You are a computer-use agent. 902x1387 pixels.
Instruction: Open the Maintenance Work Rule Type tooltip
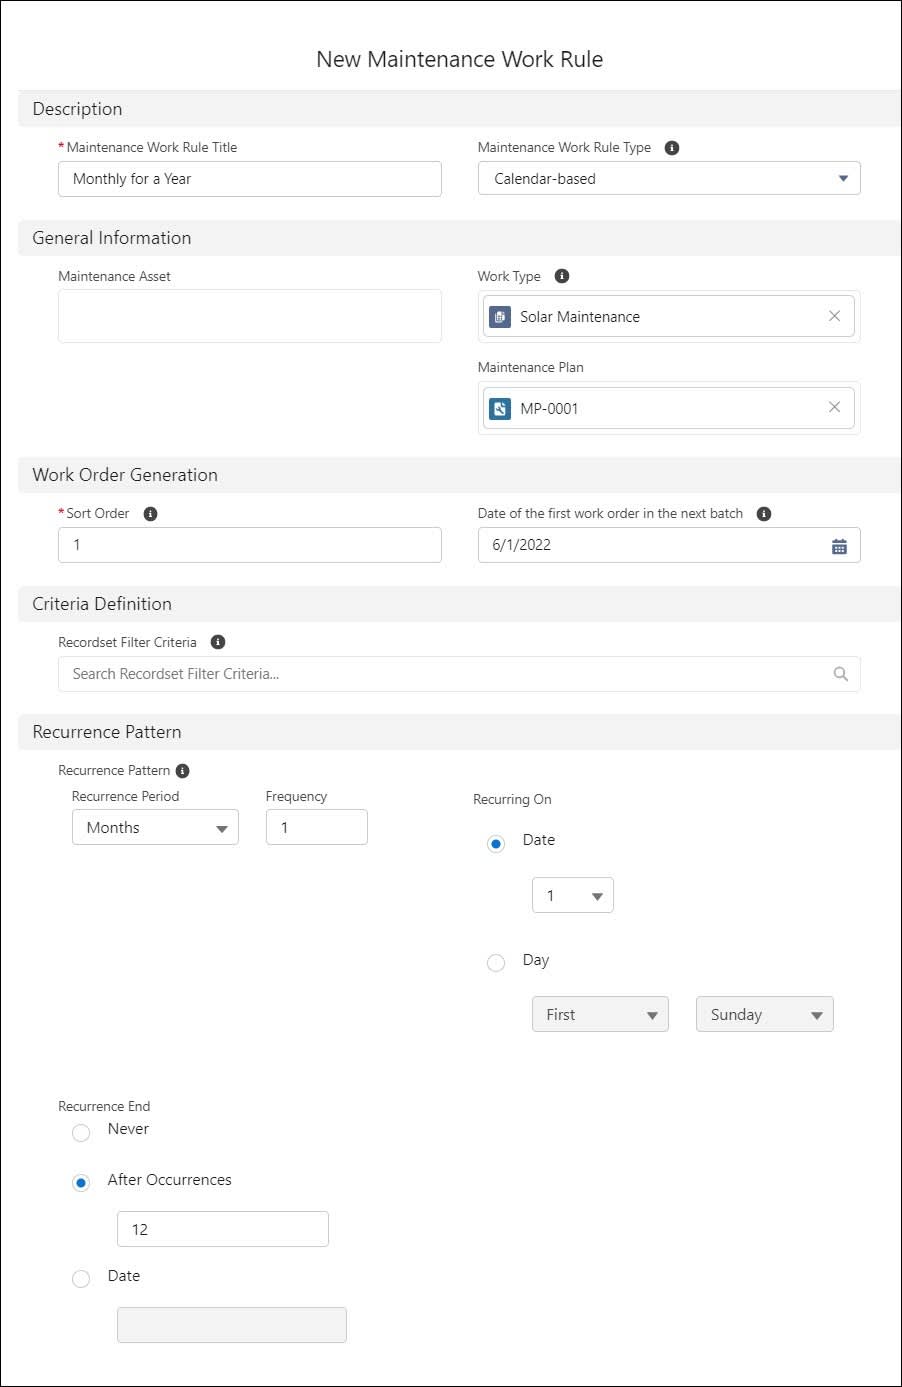coord(672,147)
